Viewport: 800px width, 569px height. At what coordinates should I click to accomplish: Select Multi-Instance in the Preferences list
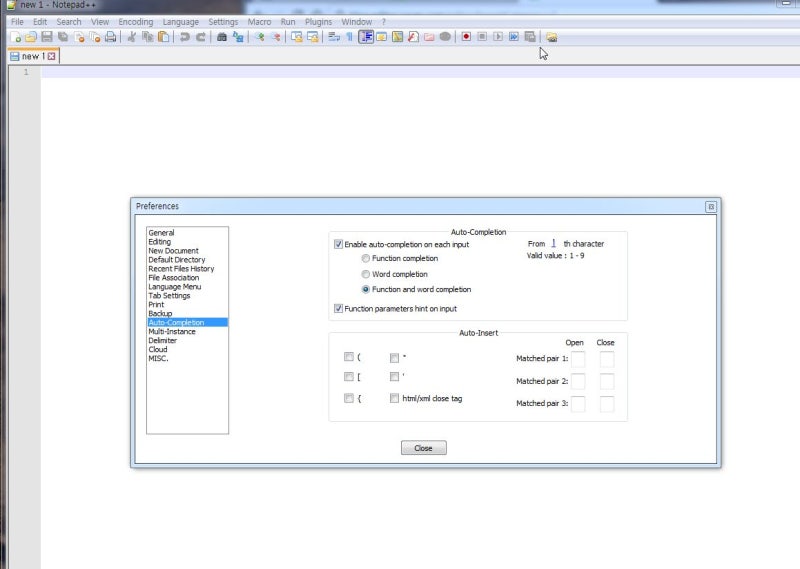172,331
